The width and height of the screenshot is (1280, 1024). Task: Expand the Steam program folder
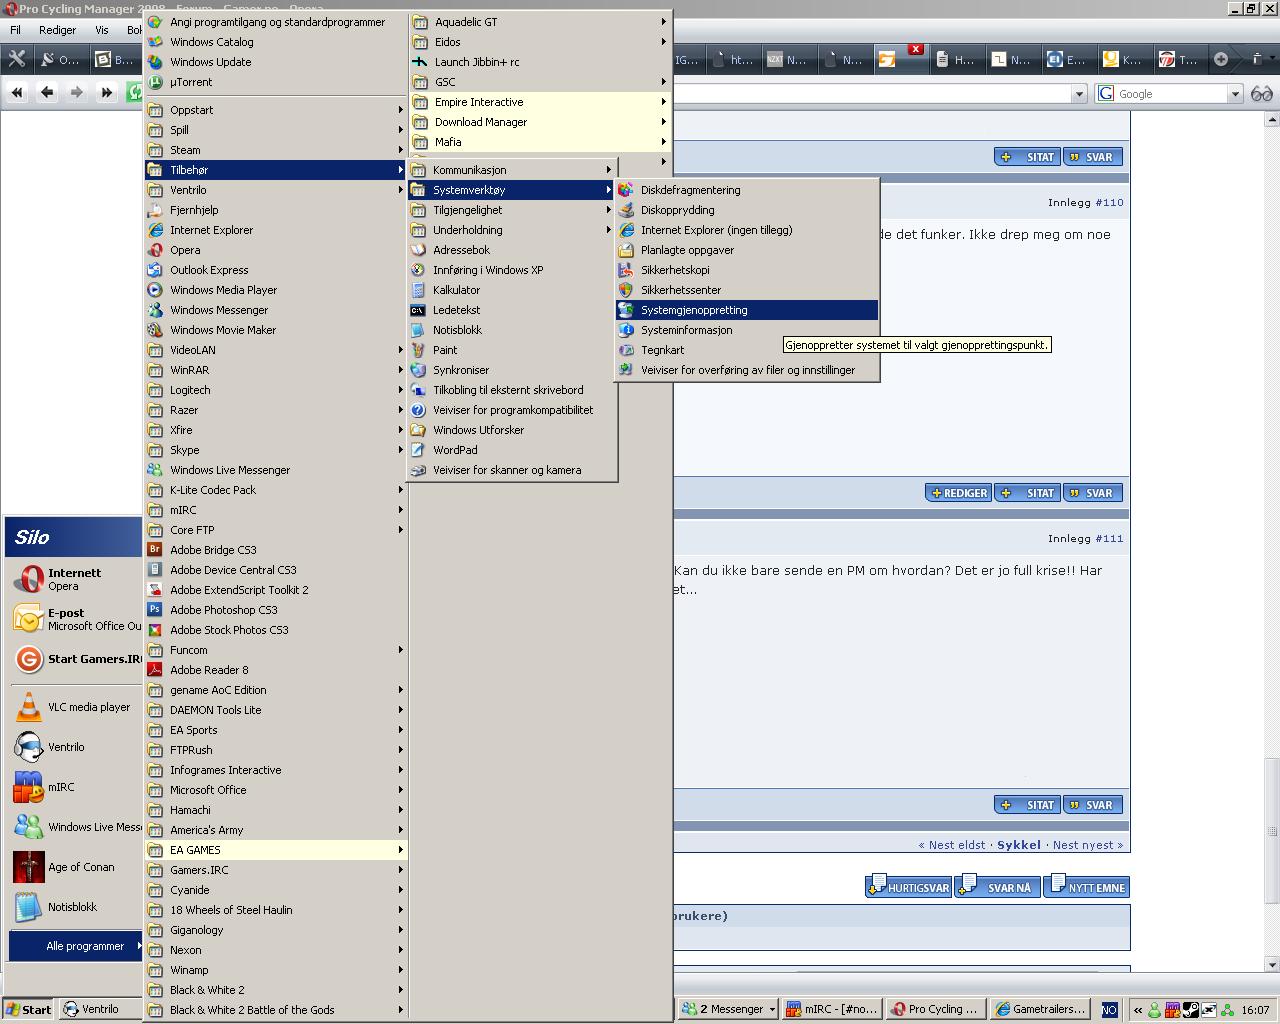pos(275,150)
